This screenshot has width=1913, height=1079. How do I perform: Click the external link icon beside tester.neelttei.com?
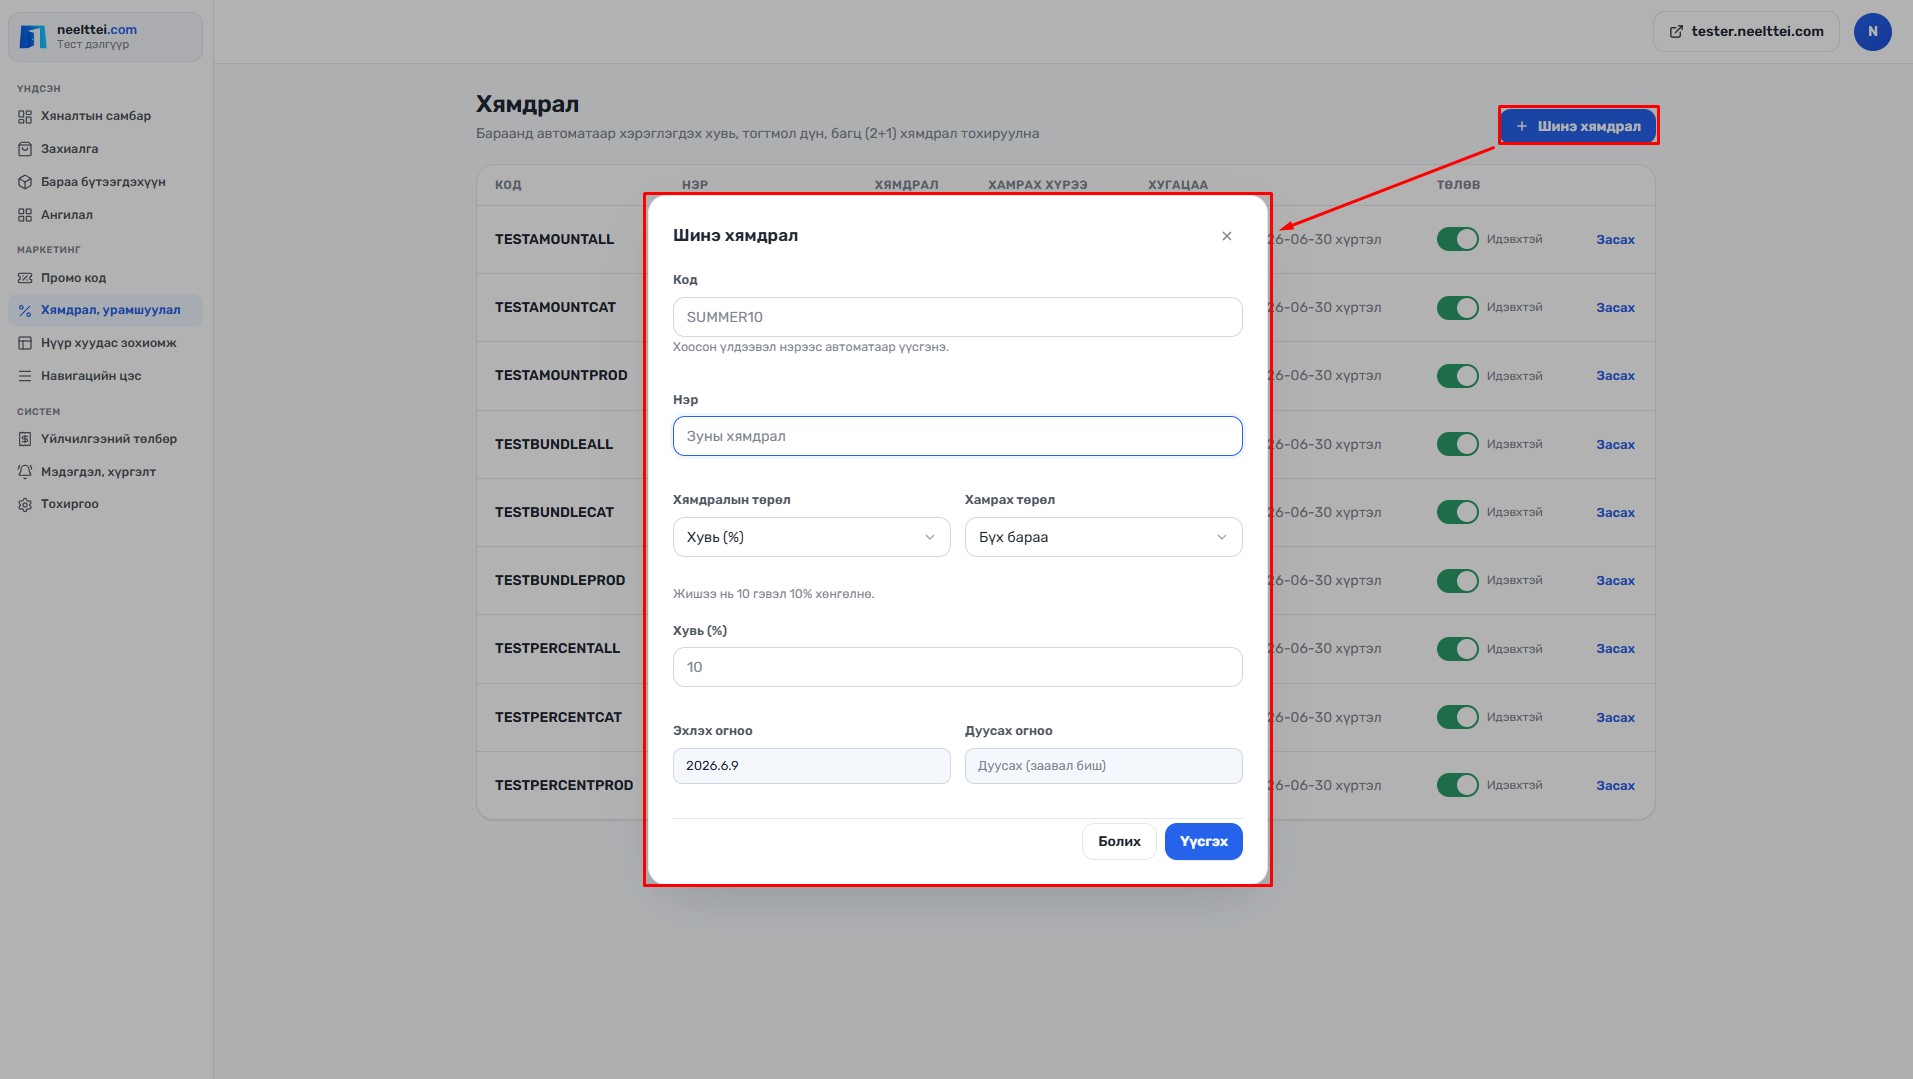(x=1676, y=32)
